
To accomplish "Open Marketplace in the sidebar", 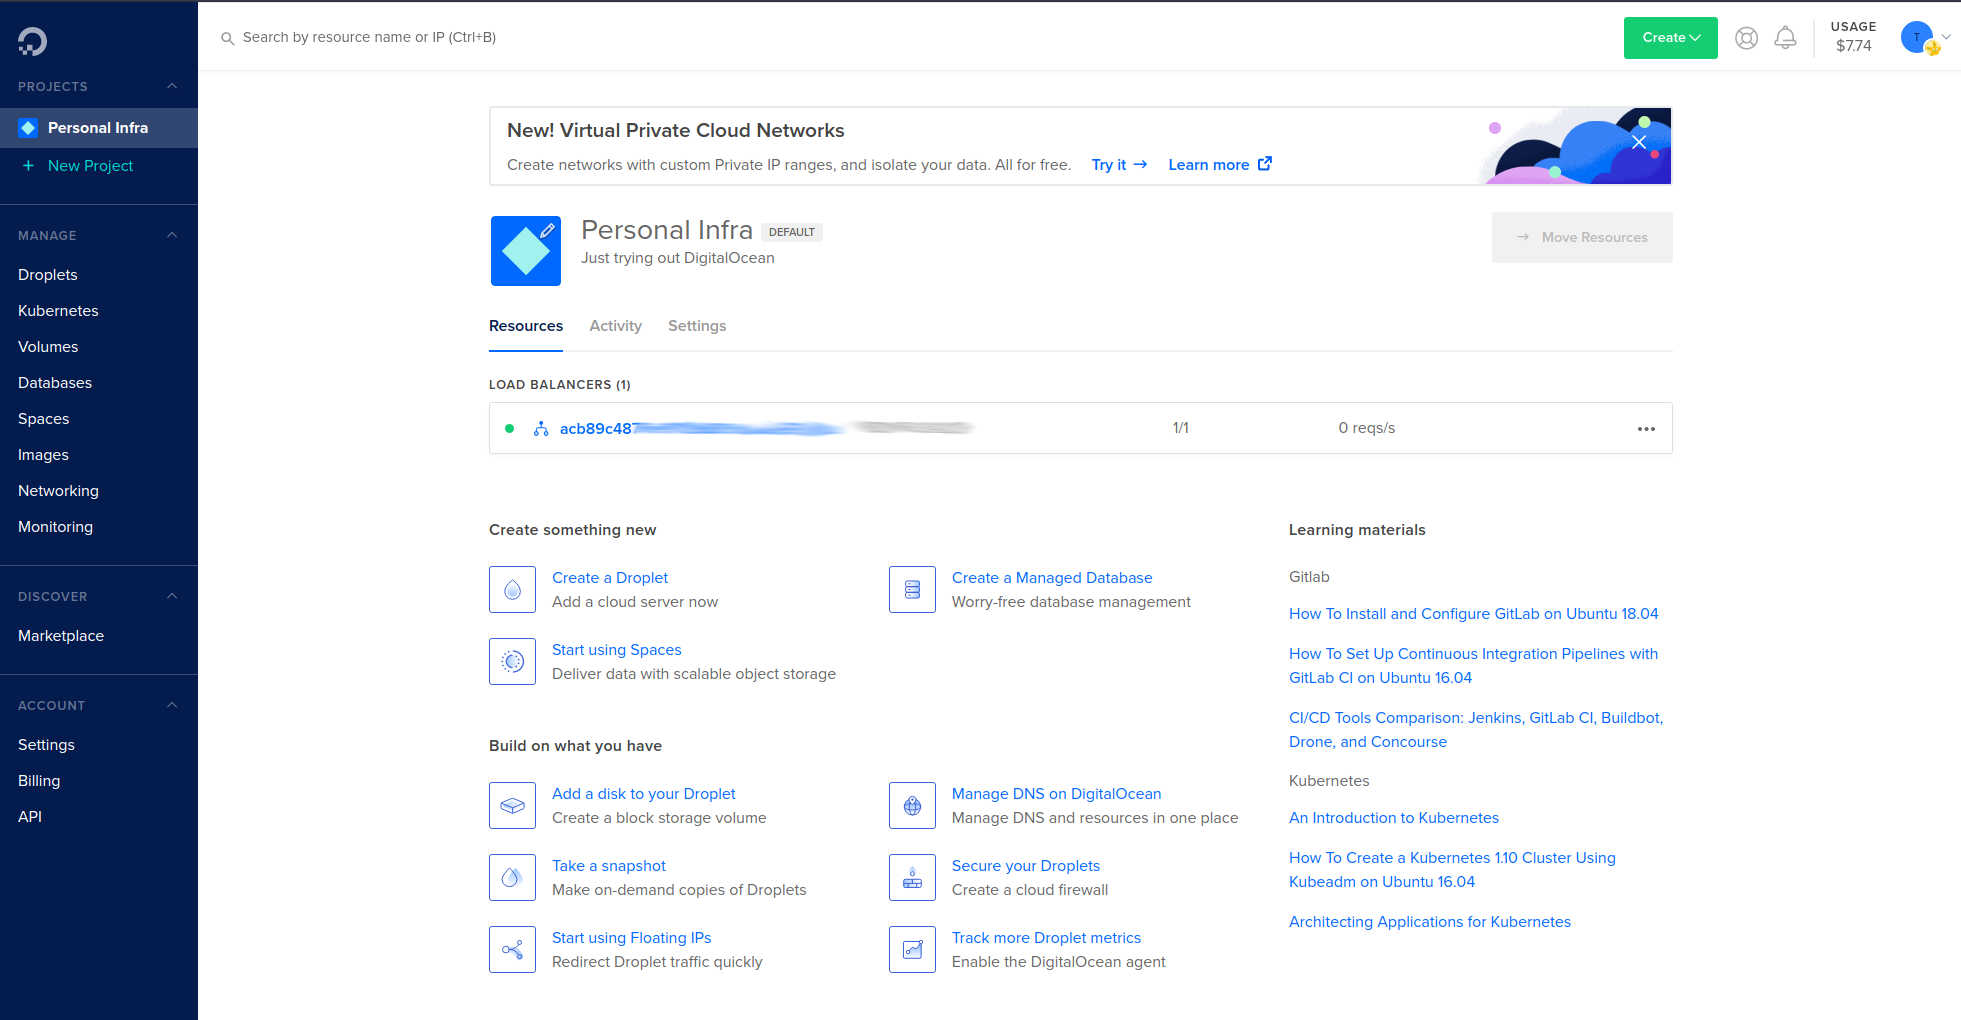I will 61,636.
